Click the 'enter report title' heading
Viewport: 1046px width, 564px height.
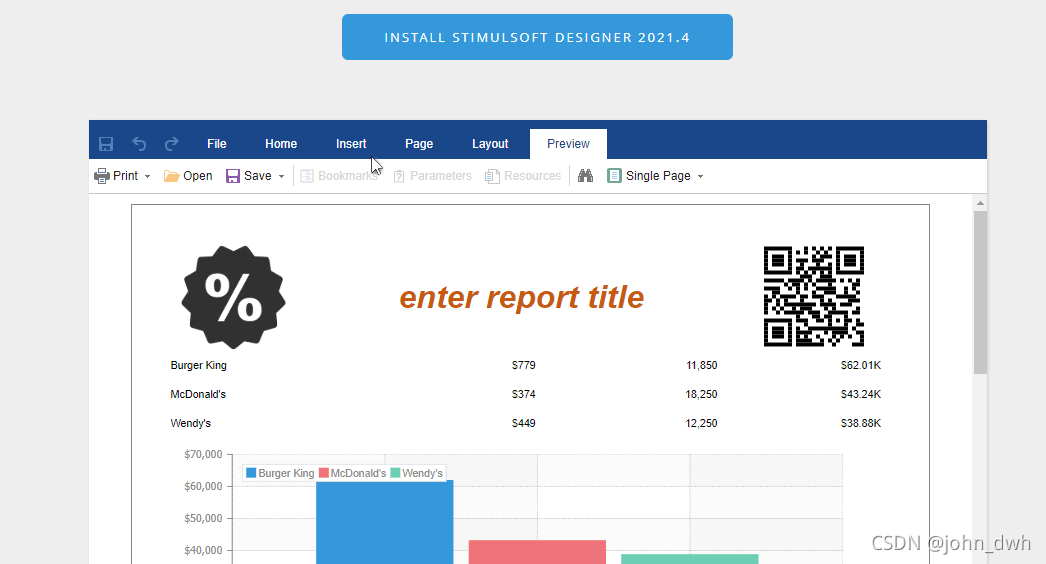522,297
